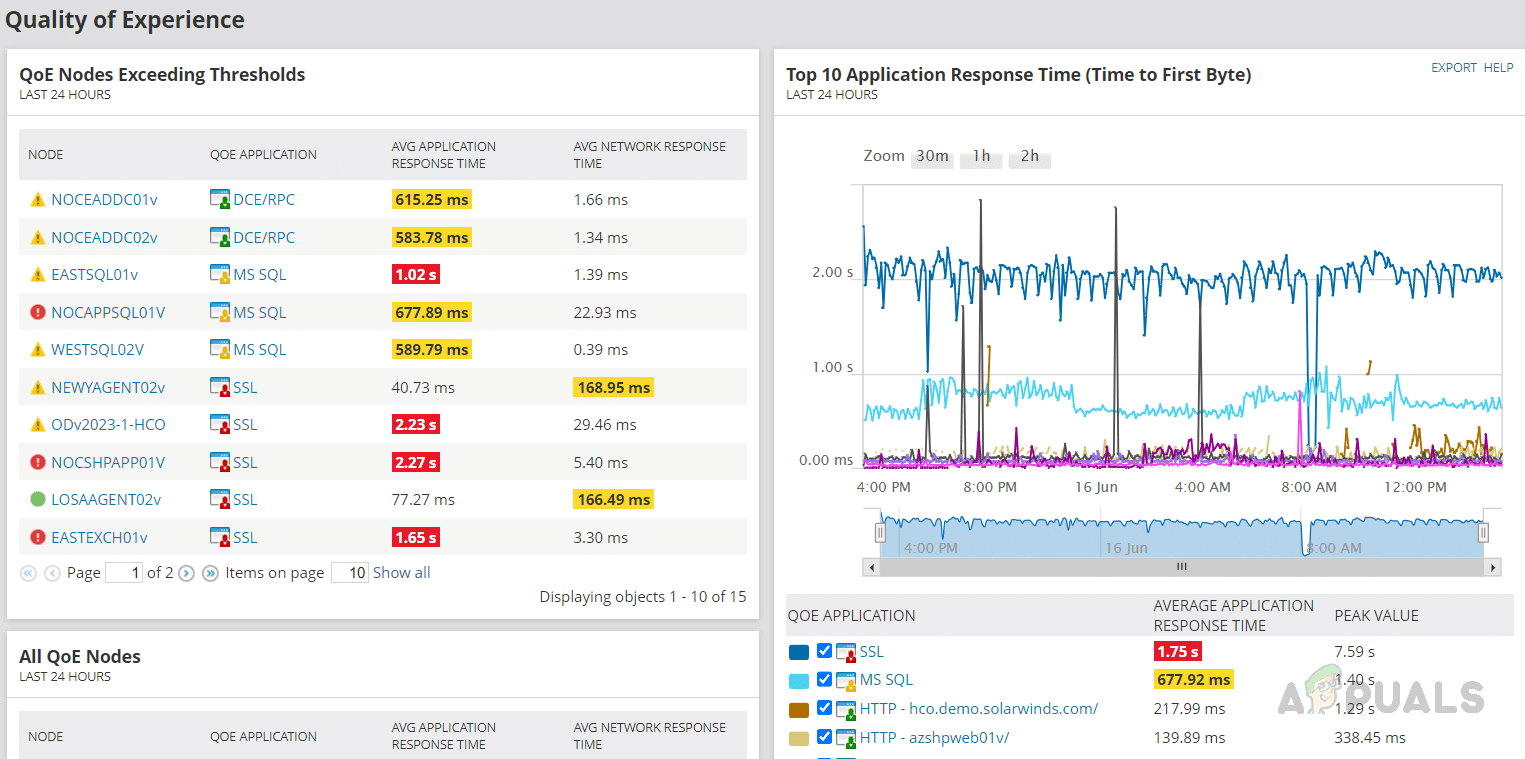Open HELP for the response time chart
This screenshot has width=1525, height=759.
pyautogui.click(x=1498, y=68)
